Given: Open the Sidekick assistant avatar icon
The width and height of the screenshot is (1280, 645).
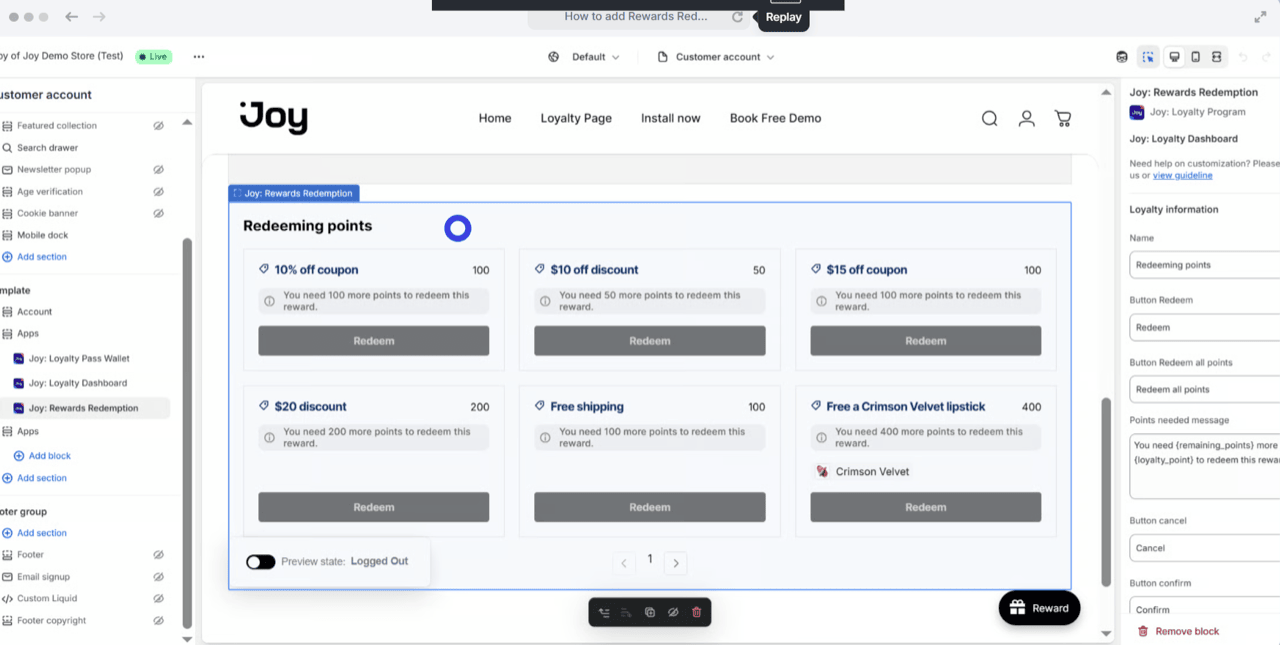Looking at the screenshot, I should [x=1122, y=57].
